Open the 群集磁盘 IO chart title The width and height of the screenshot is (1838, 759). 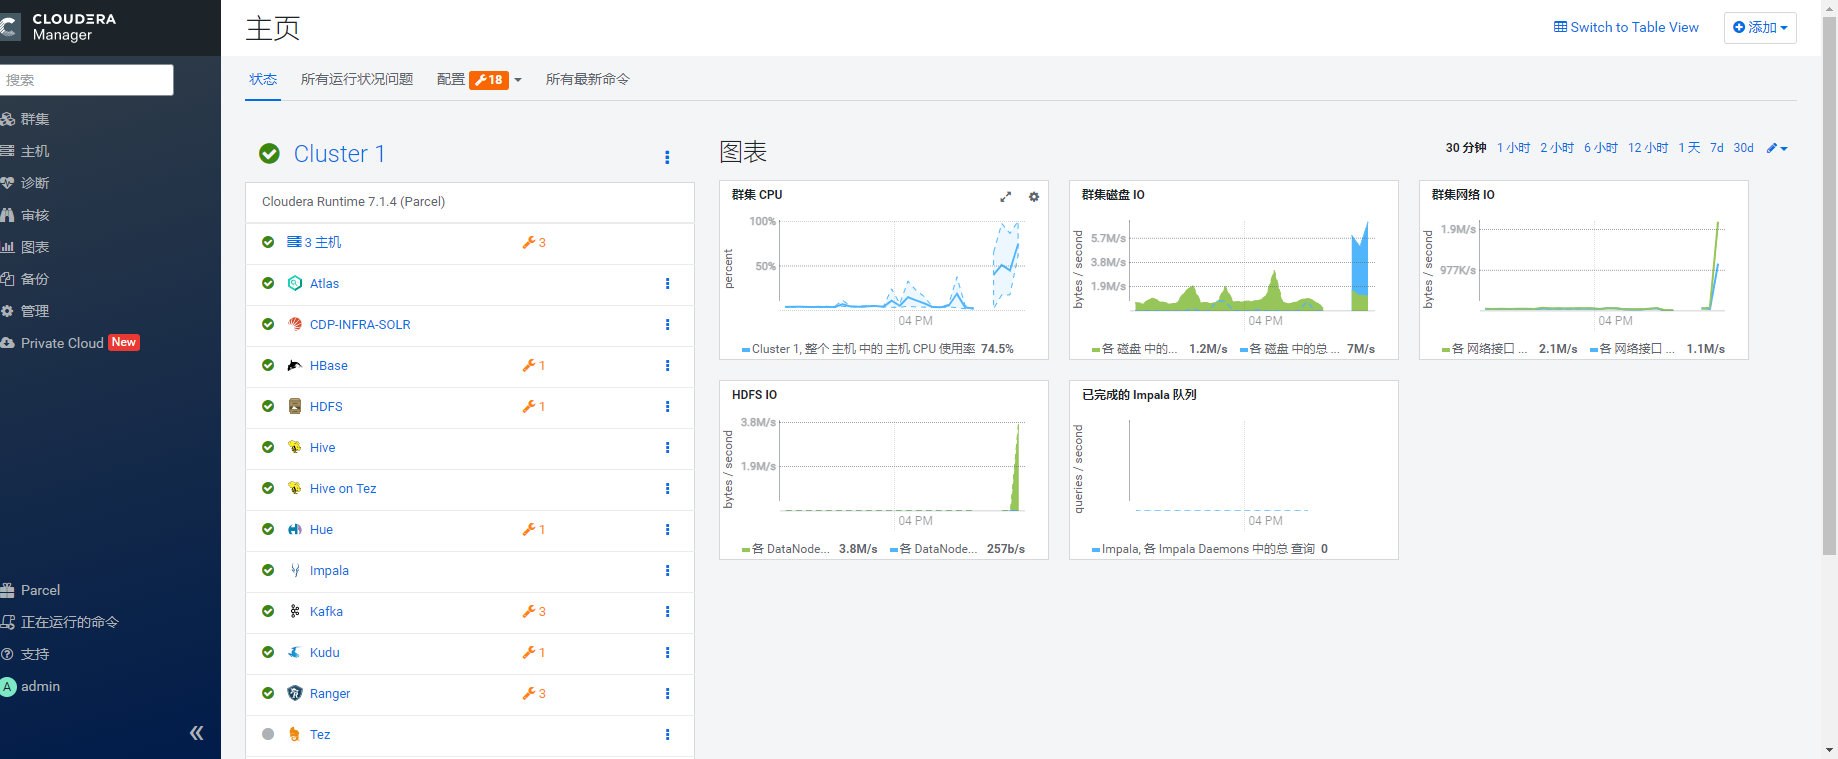click(1113, 195)
